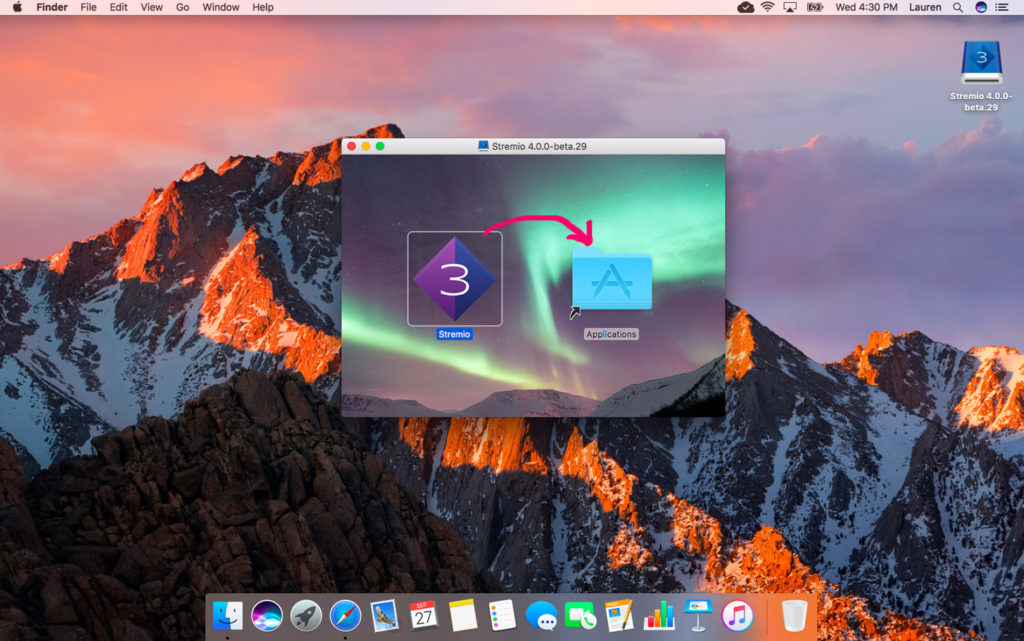Open iTunes from the Dock
Screen dimensions: 1024x641
coord(736,616)
